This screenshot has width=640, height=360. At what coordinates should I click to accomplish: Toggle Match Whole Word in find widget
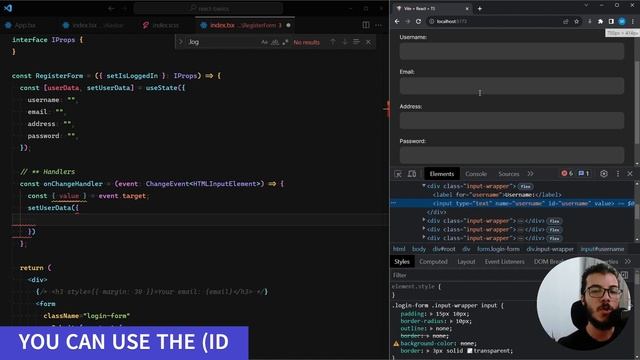(275, 42)
